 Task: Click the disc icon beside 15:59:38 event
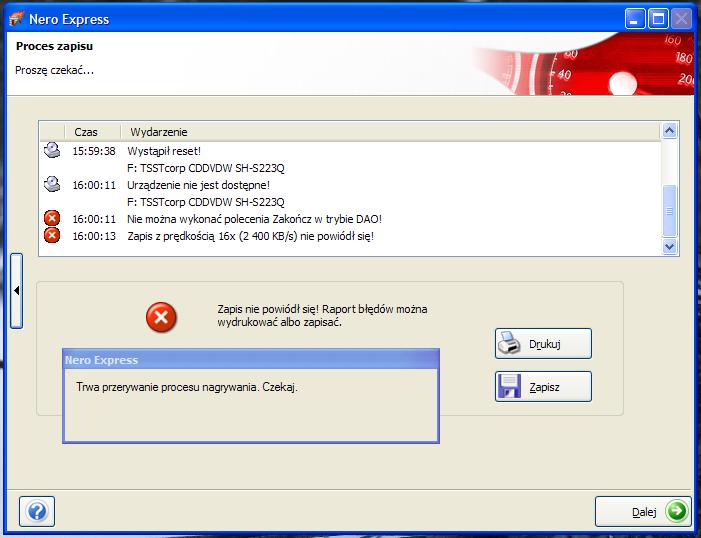pyautogui.click(x=52, y=150)
